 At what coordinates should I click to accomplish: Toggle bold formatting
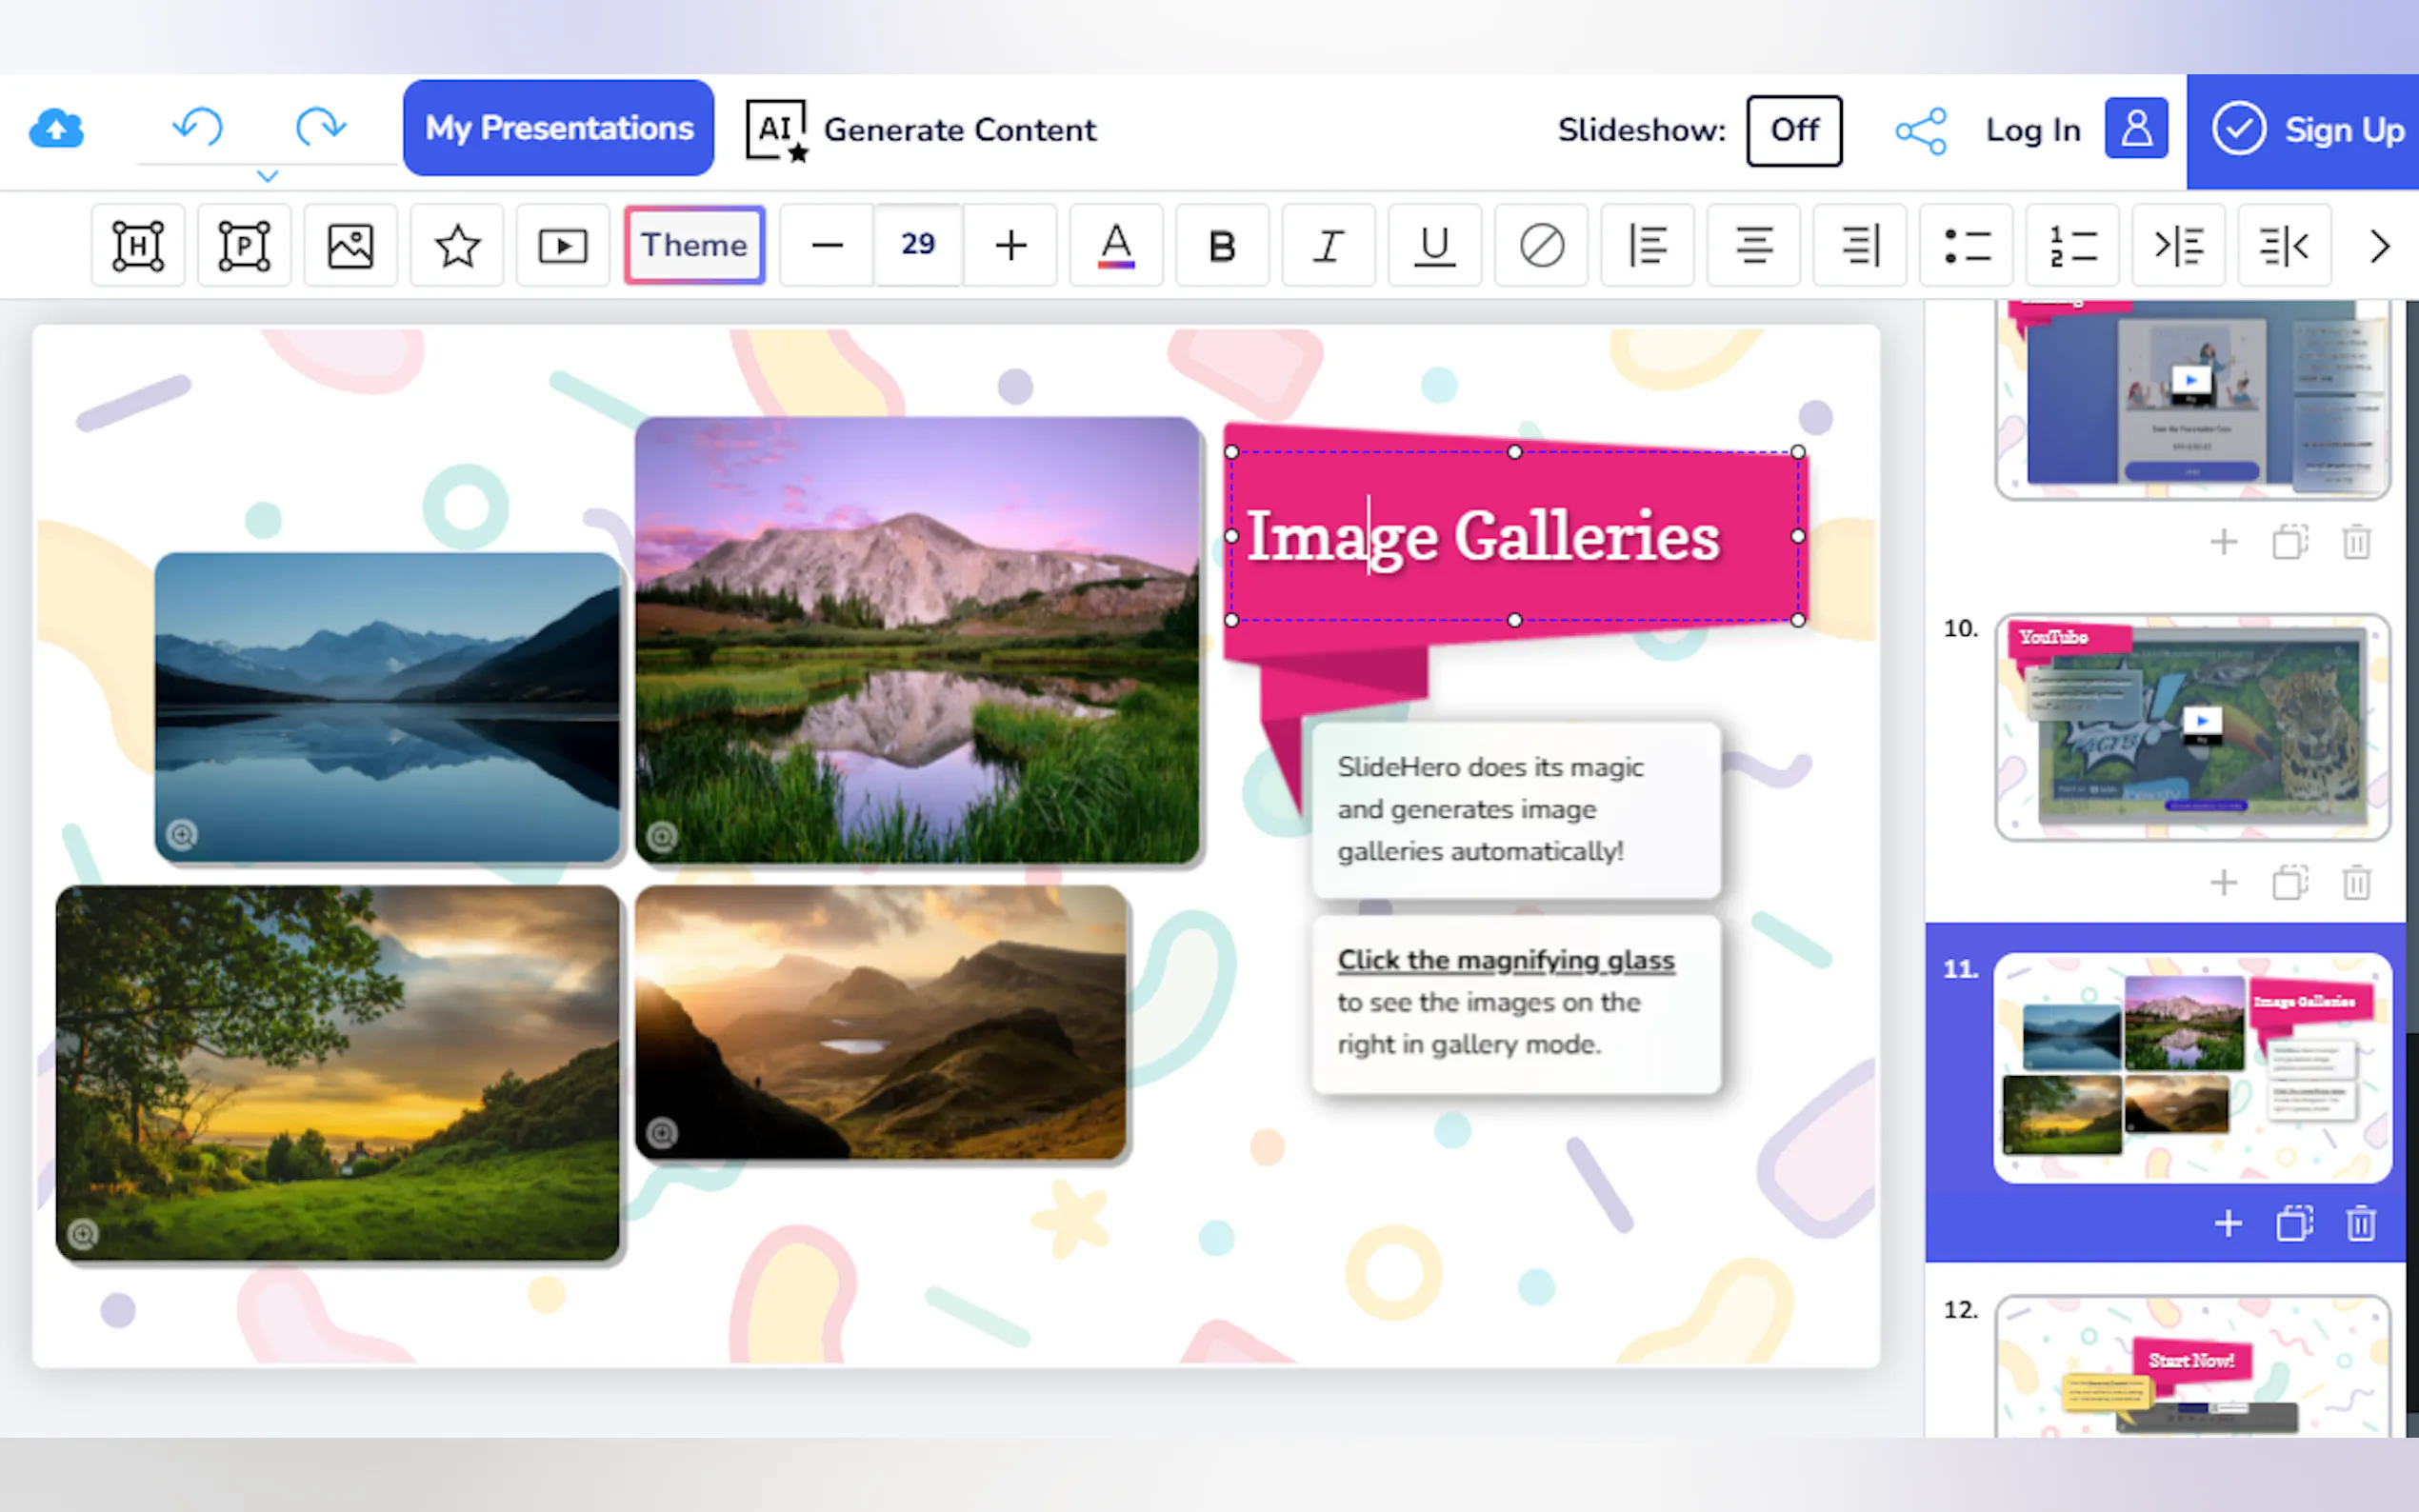tap(1222, 246)
